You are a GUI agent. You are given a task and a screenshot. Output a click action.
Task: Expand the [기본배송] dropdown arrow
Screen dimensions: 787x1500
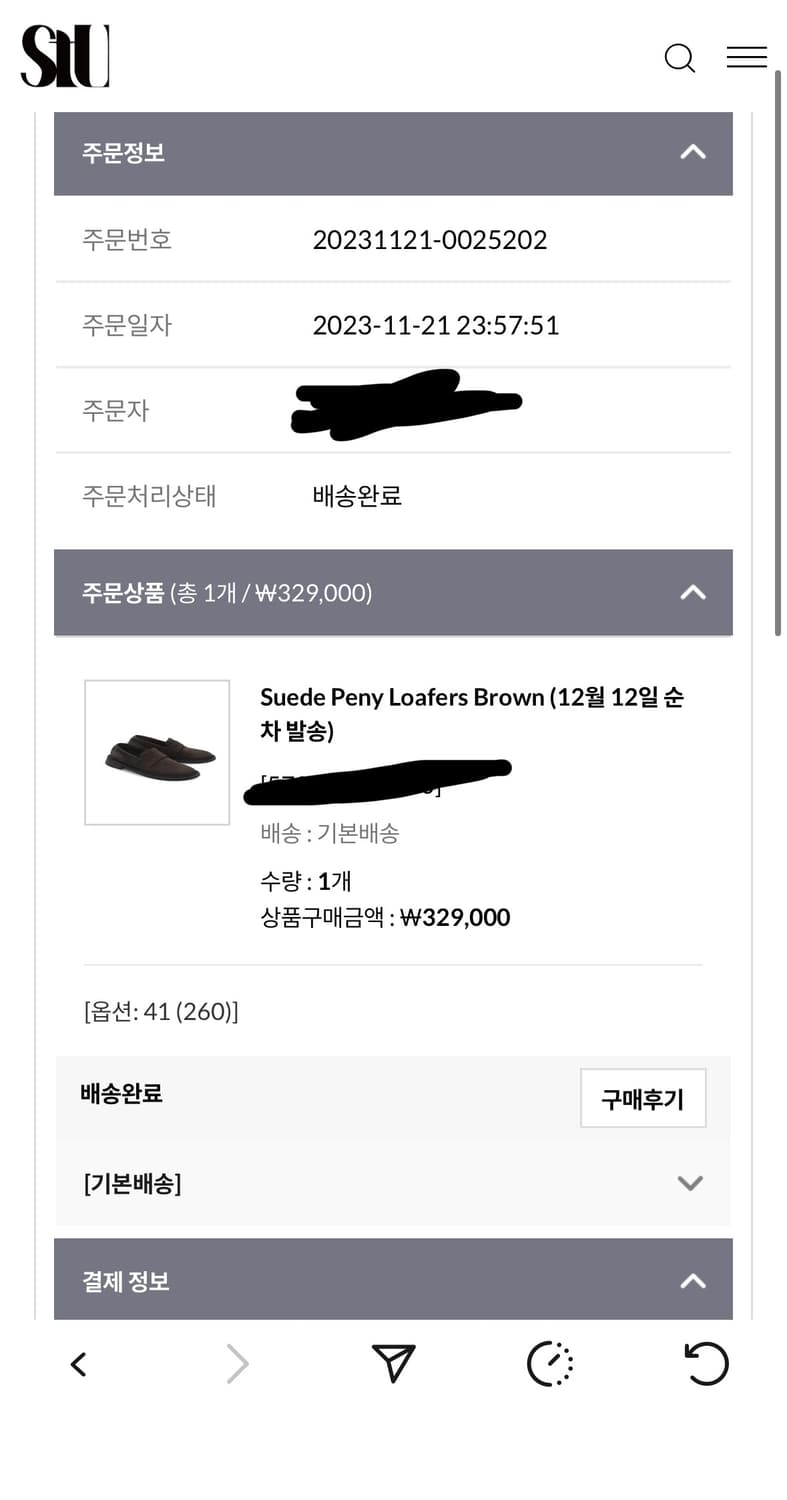point(690,1184)
